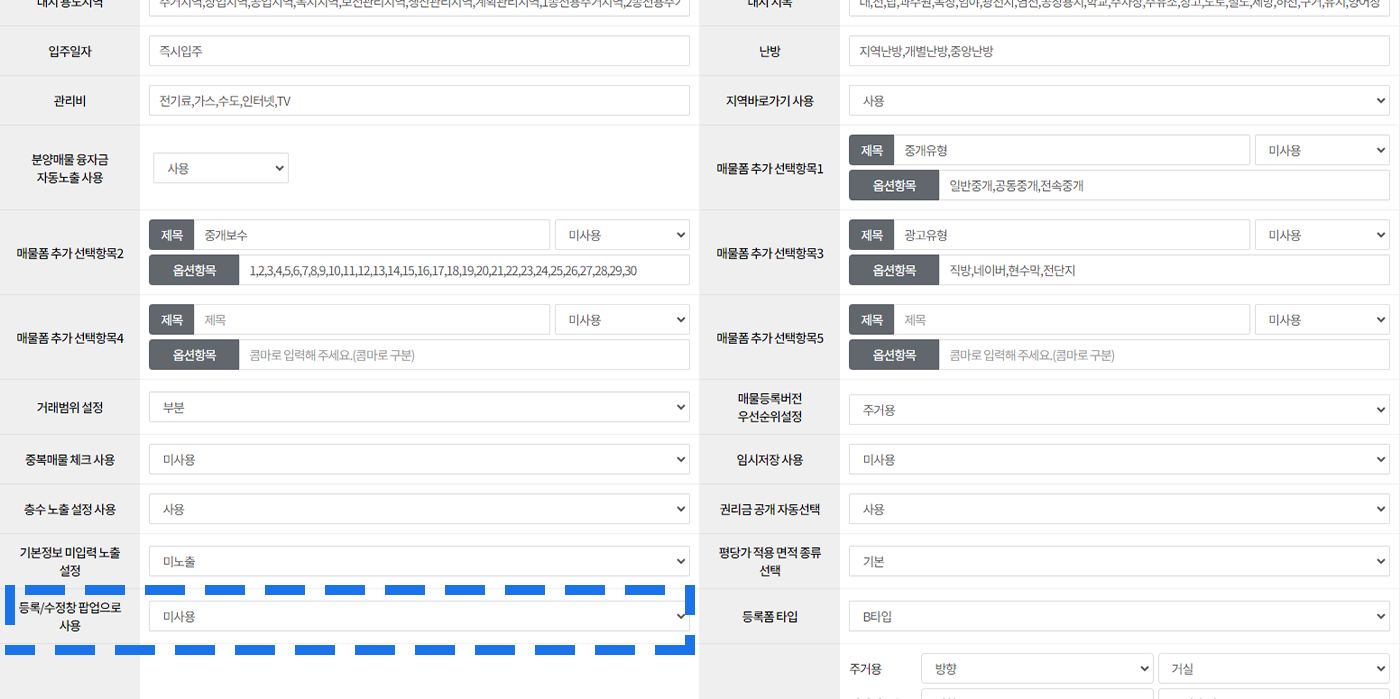Click empty 옵션항목 field in 선택항목5
The height and width of the screenshot is (699, 1400).
click(1163, 355)
